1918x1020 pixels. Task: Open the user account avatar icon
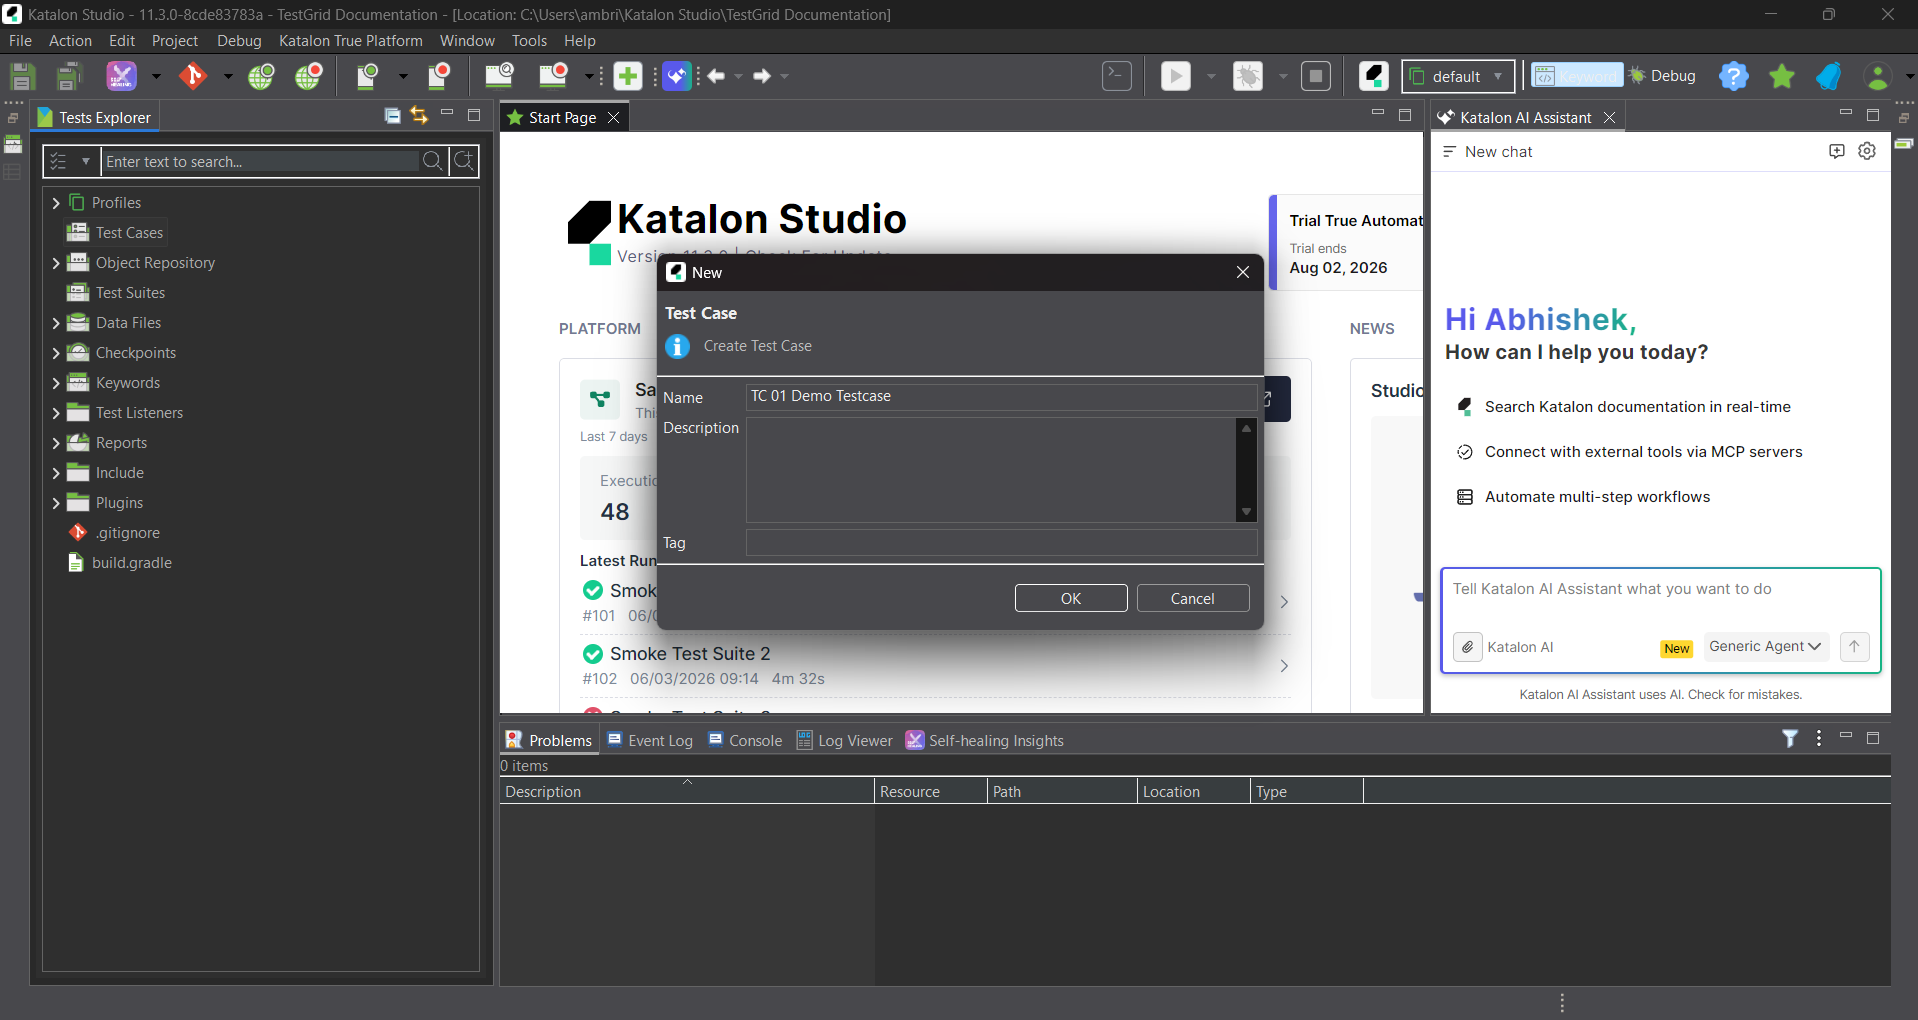pos(1878,76)
